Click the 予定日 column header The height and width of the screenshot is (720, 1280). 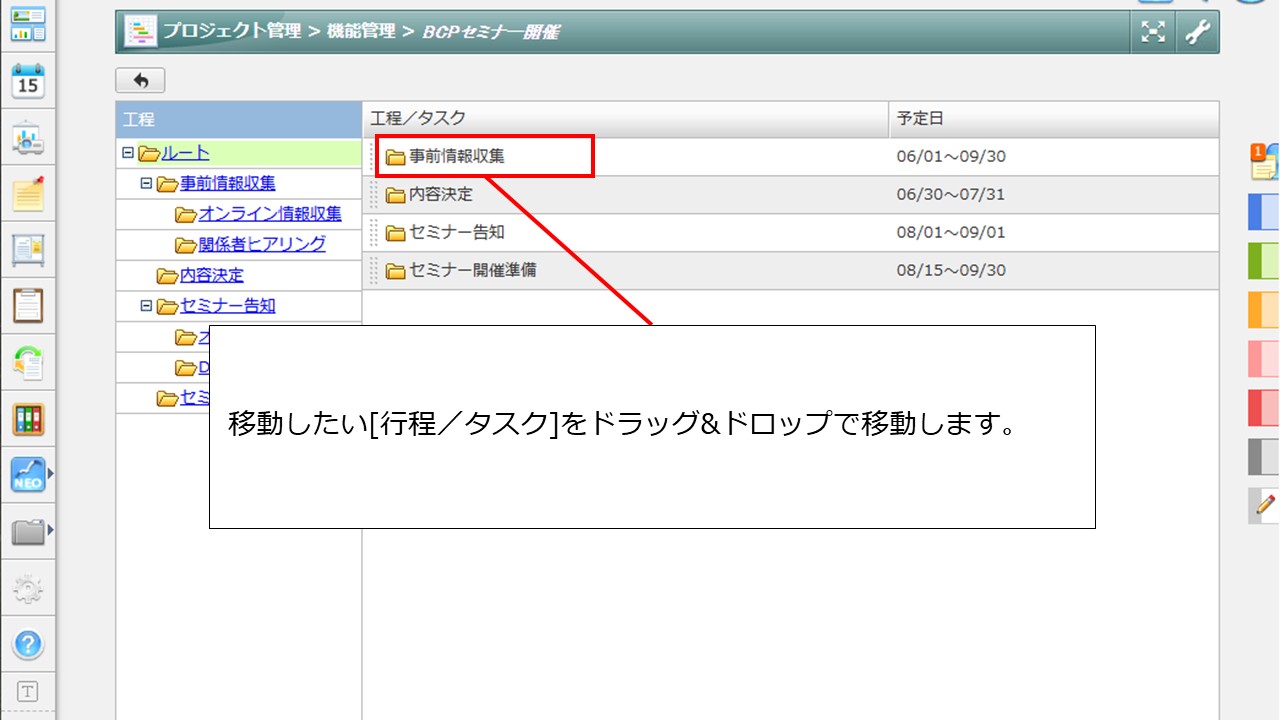coord(920,118)
